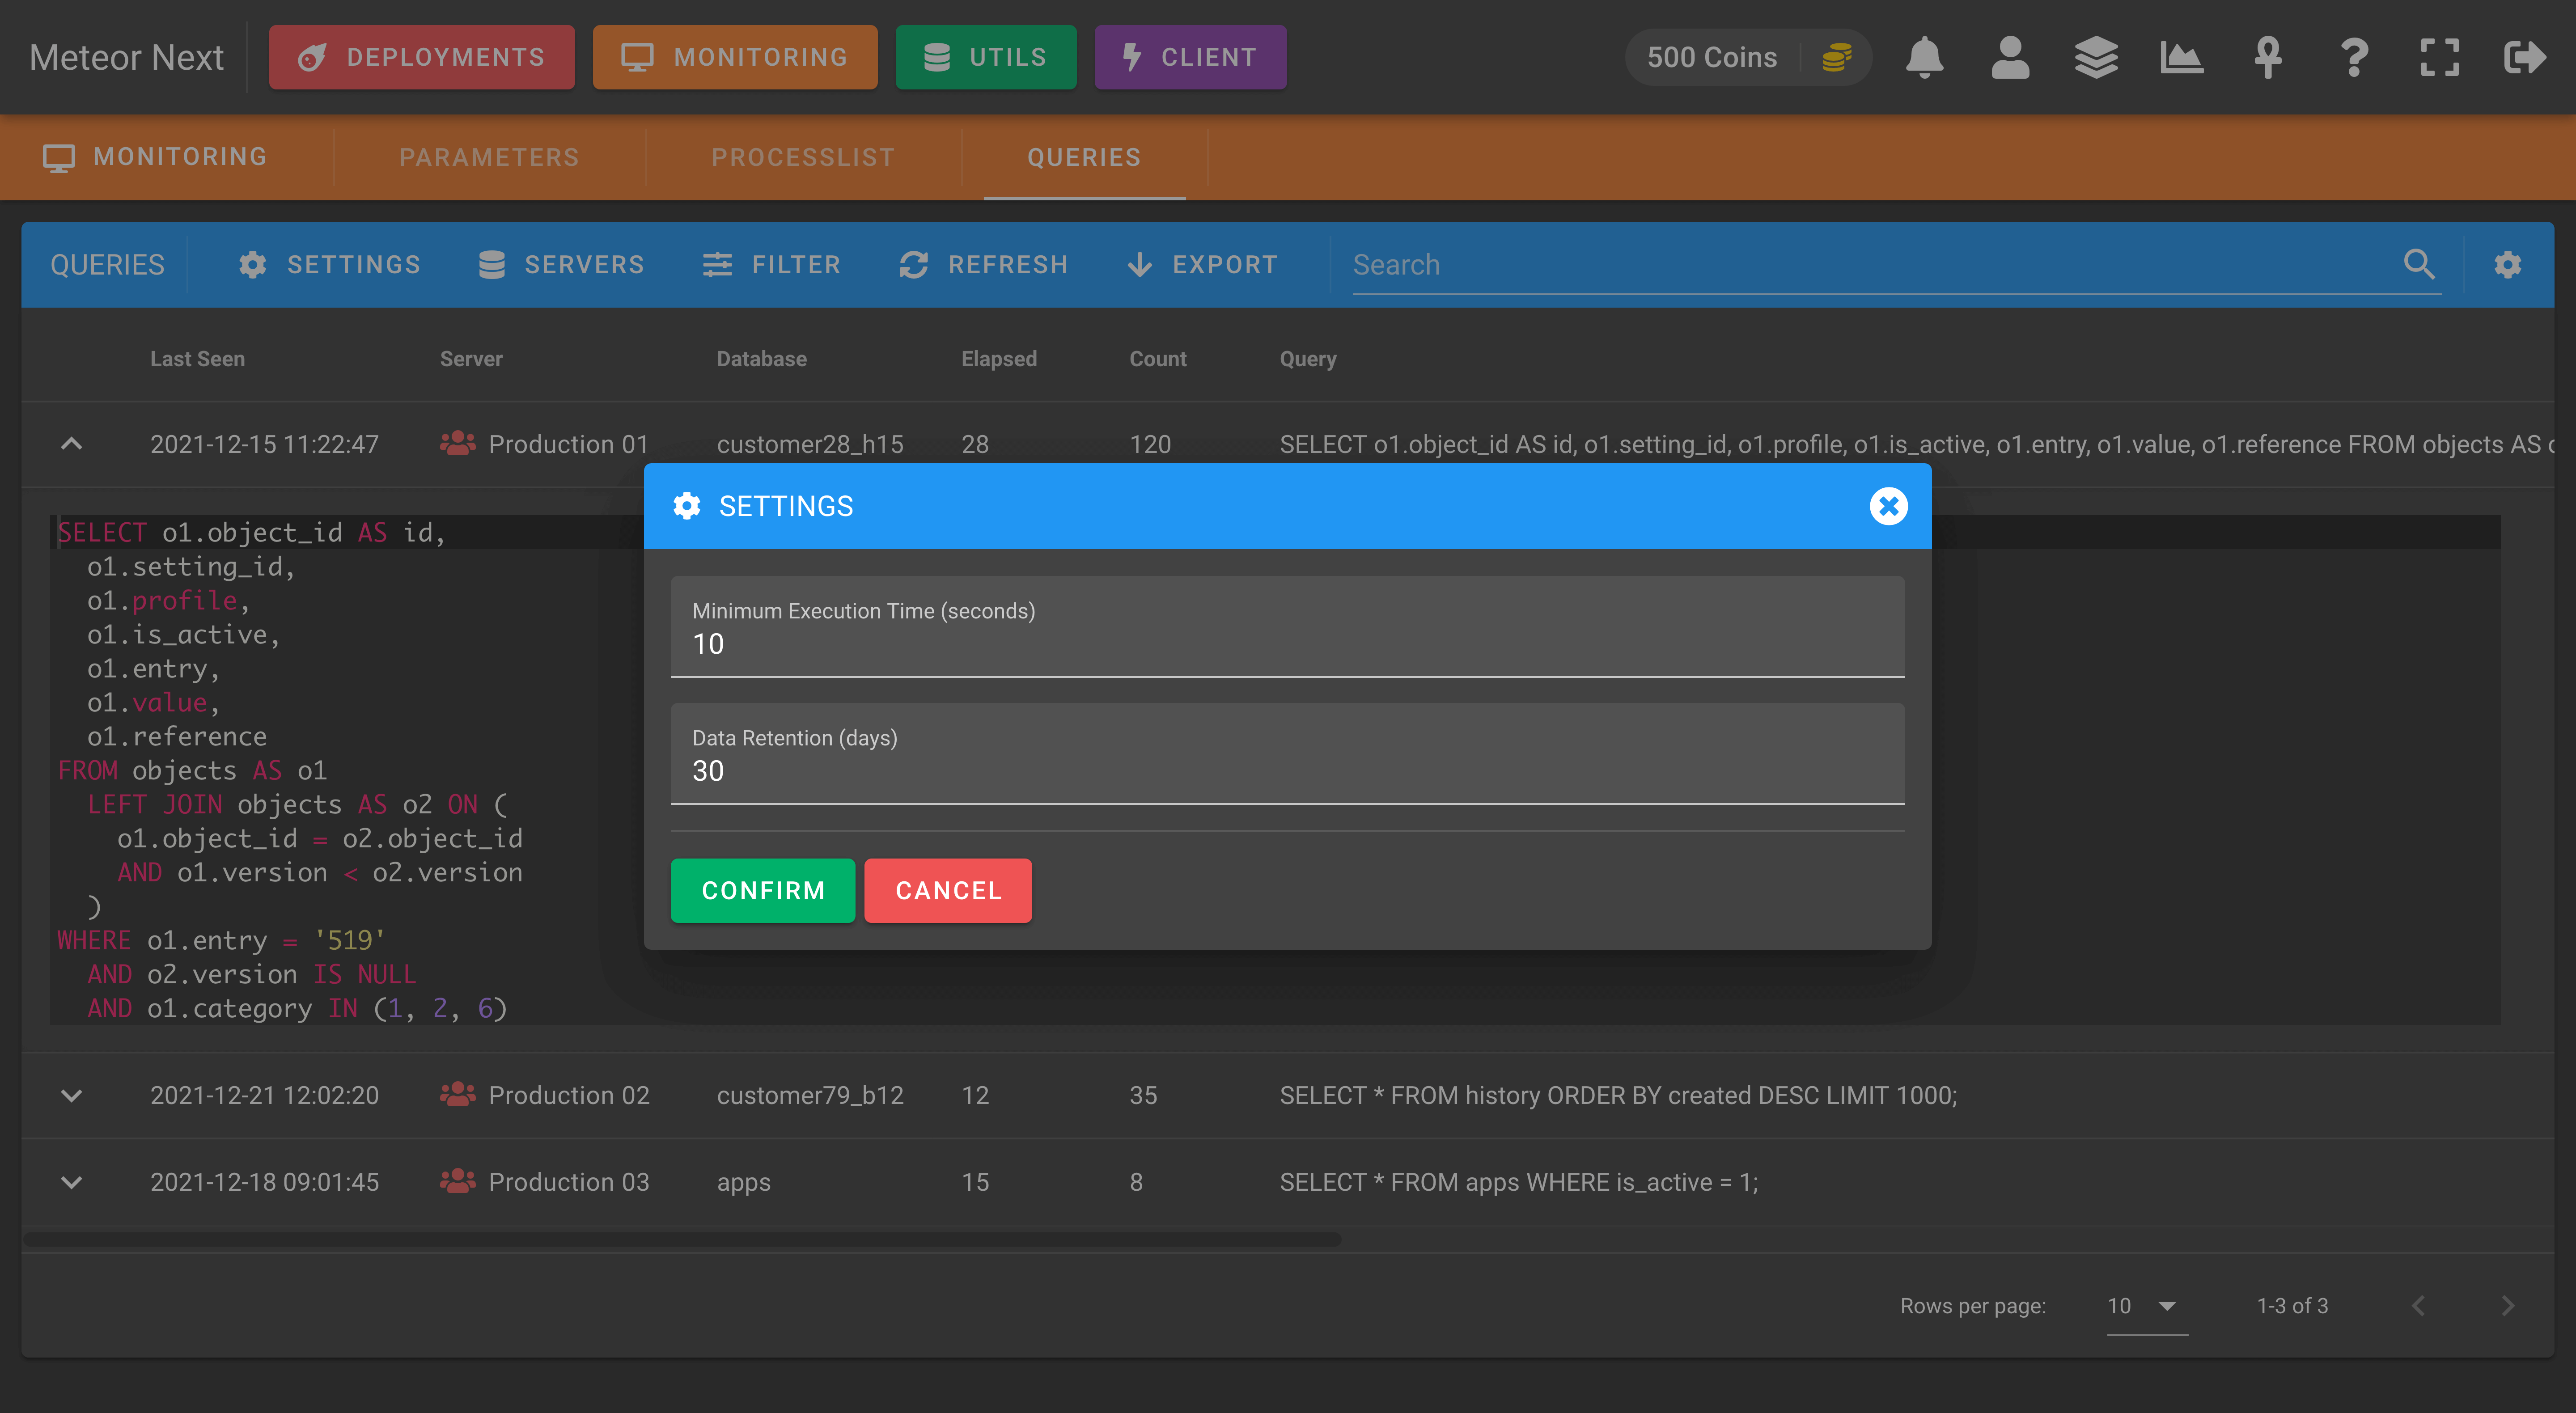Sort by Elapsed column header
Screen dimensions: 2576x1413
(998, 359)
